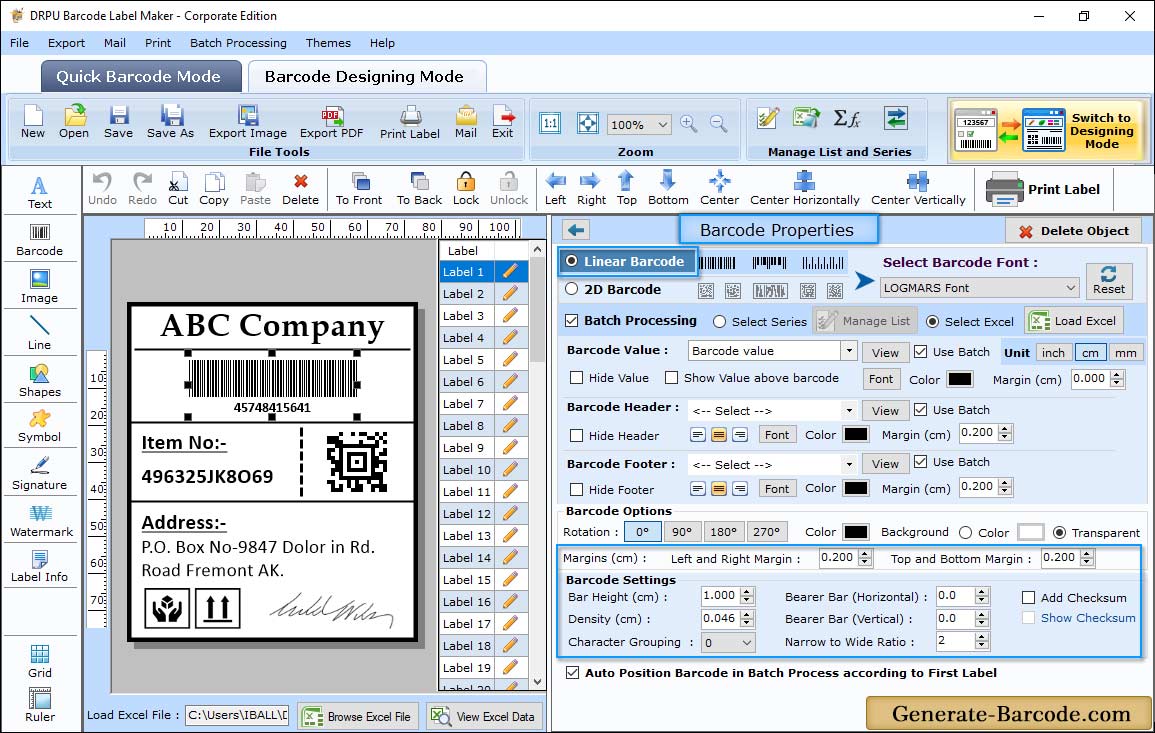Select the Linear Barcode radio button

tap(572, 261)
